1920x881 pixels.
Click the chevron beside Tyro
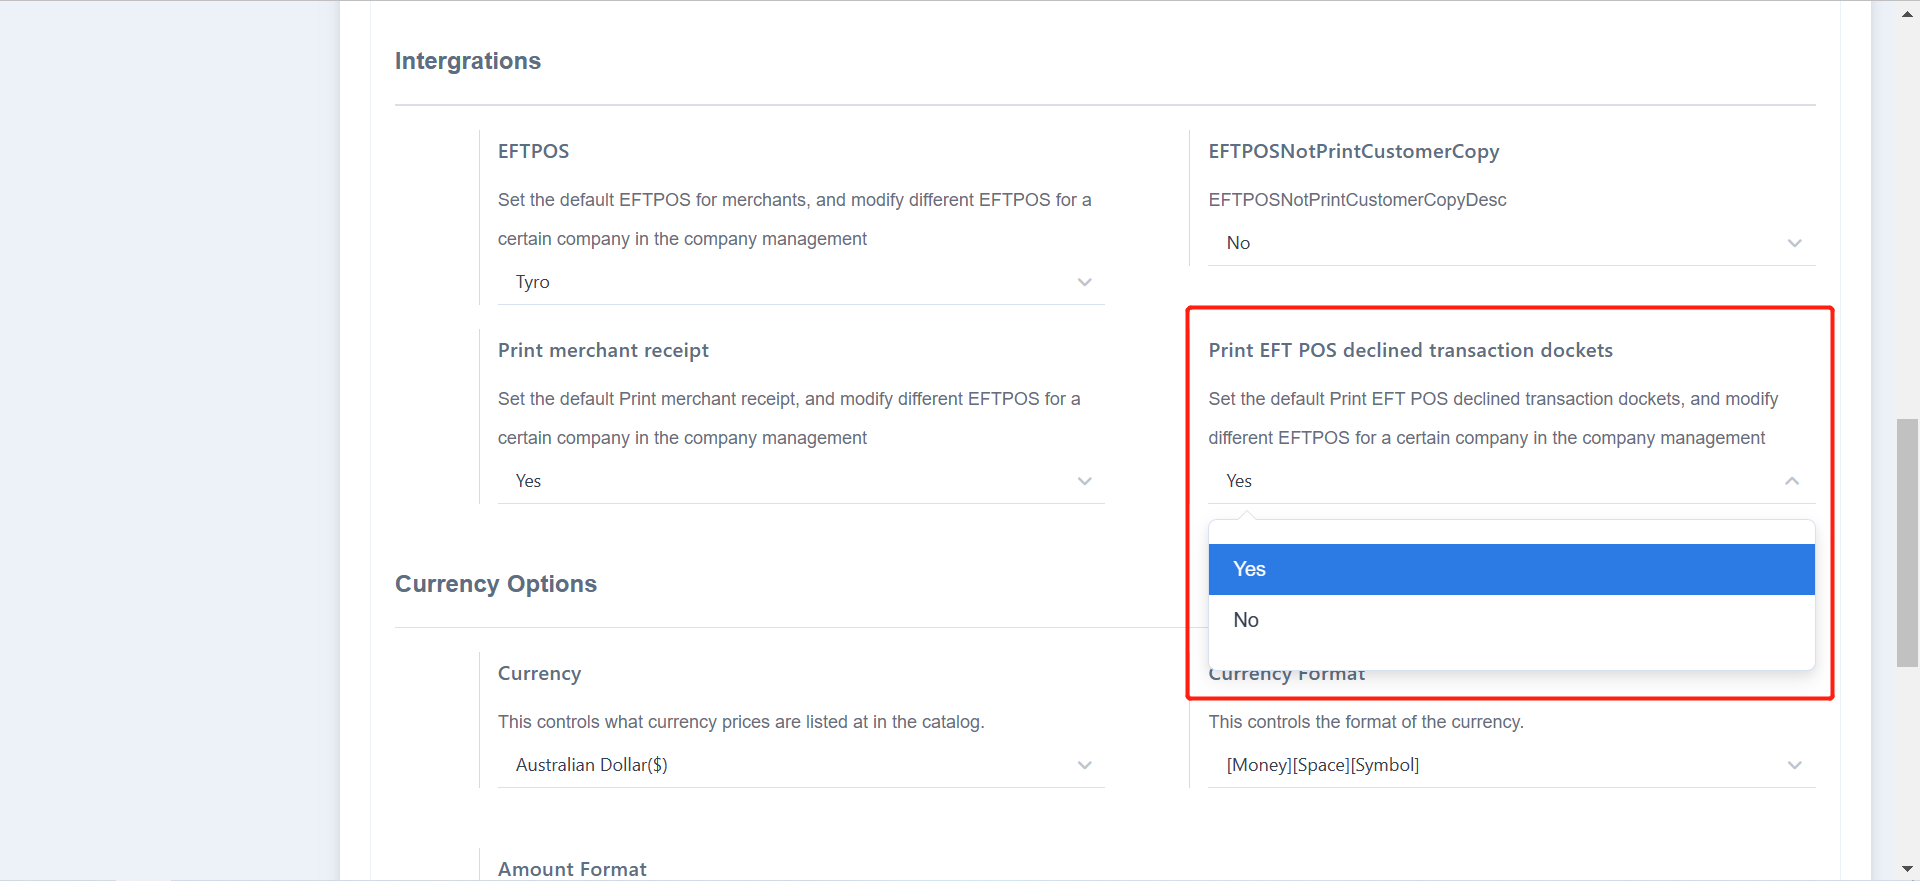1085,282
